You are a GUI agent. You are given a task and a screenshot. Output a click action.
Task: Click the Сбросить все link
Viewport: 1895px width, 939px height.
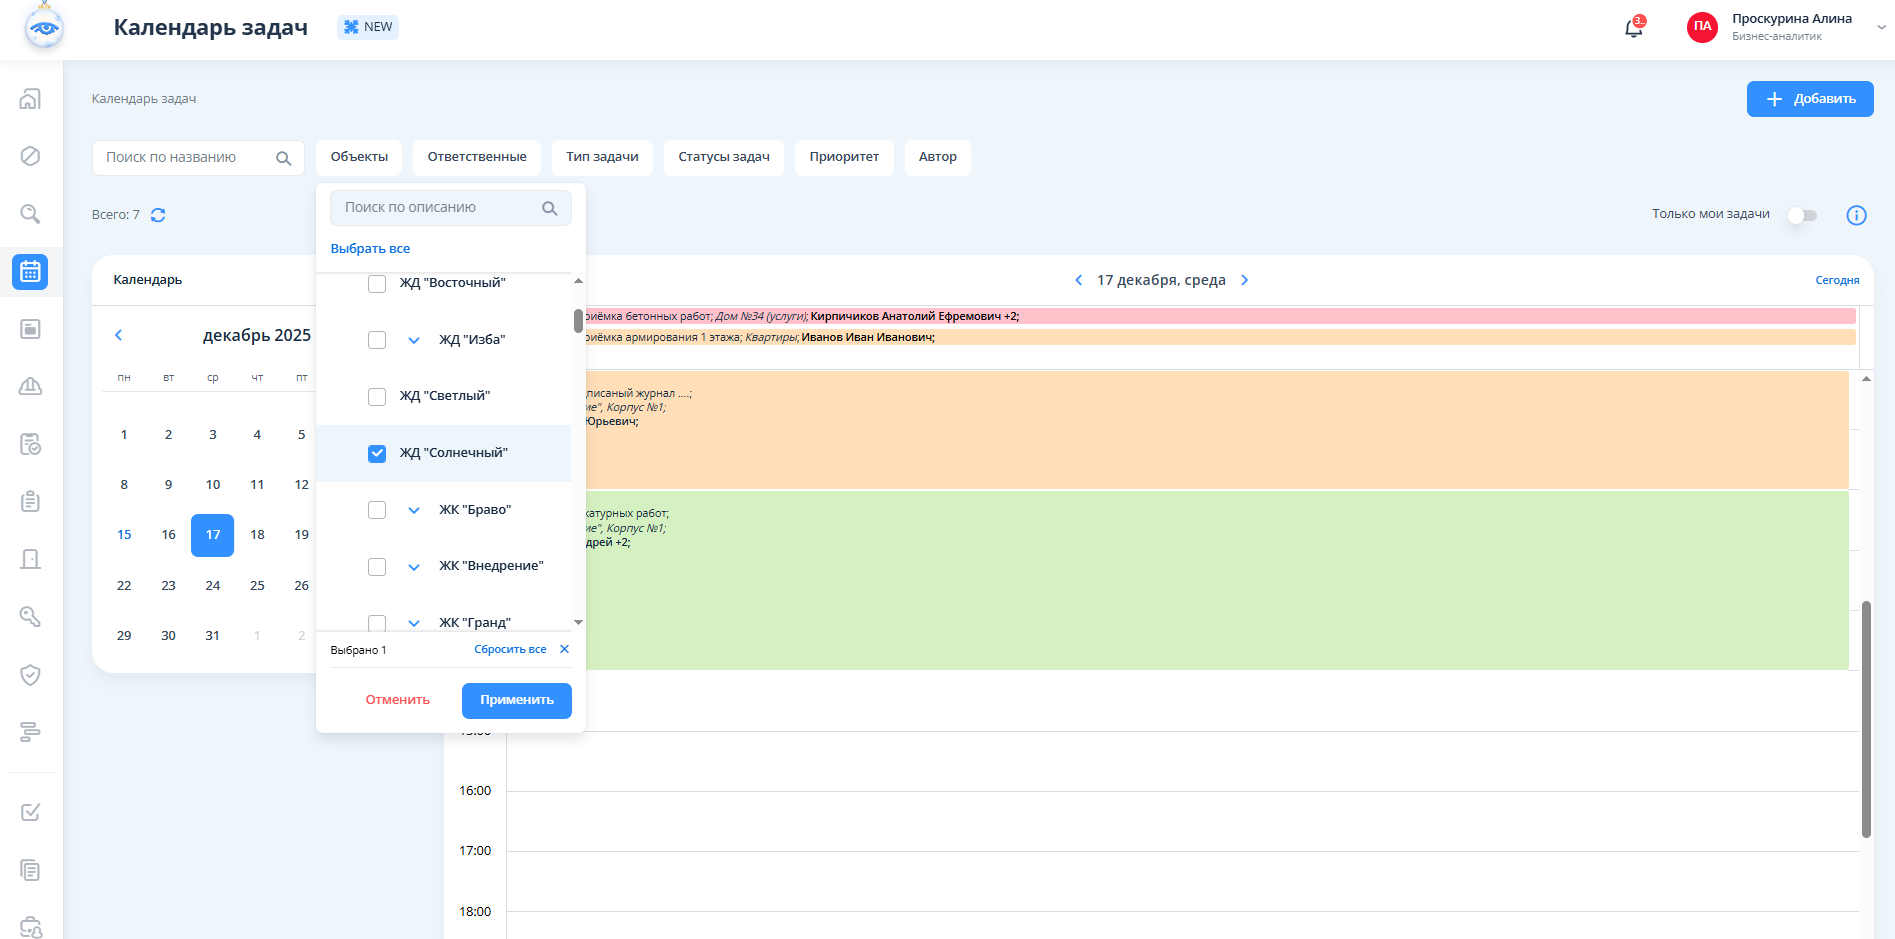[x=510, y=650]
